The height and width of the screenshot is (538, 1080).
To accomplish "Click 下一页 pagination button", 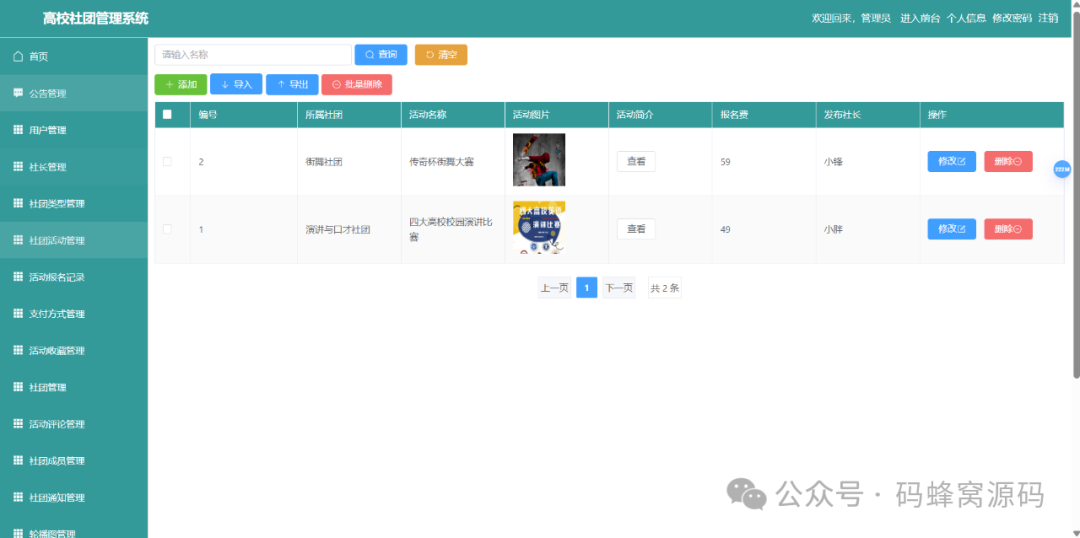I will (x=619, y=288).
